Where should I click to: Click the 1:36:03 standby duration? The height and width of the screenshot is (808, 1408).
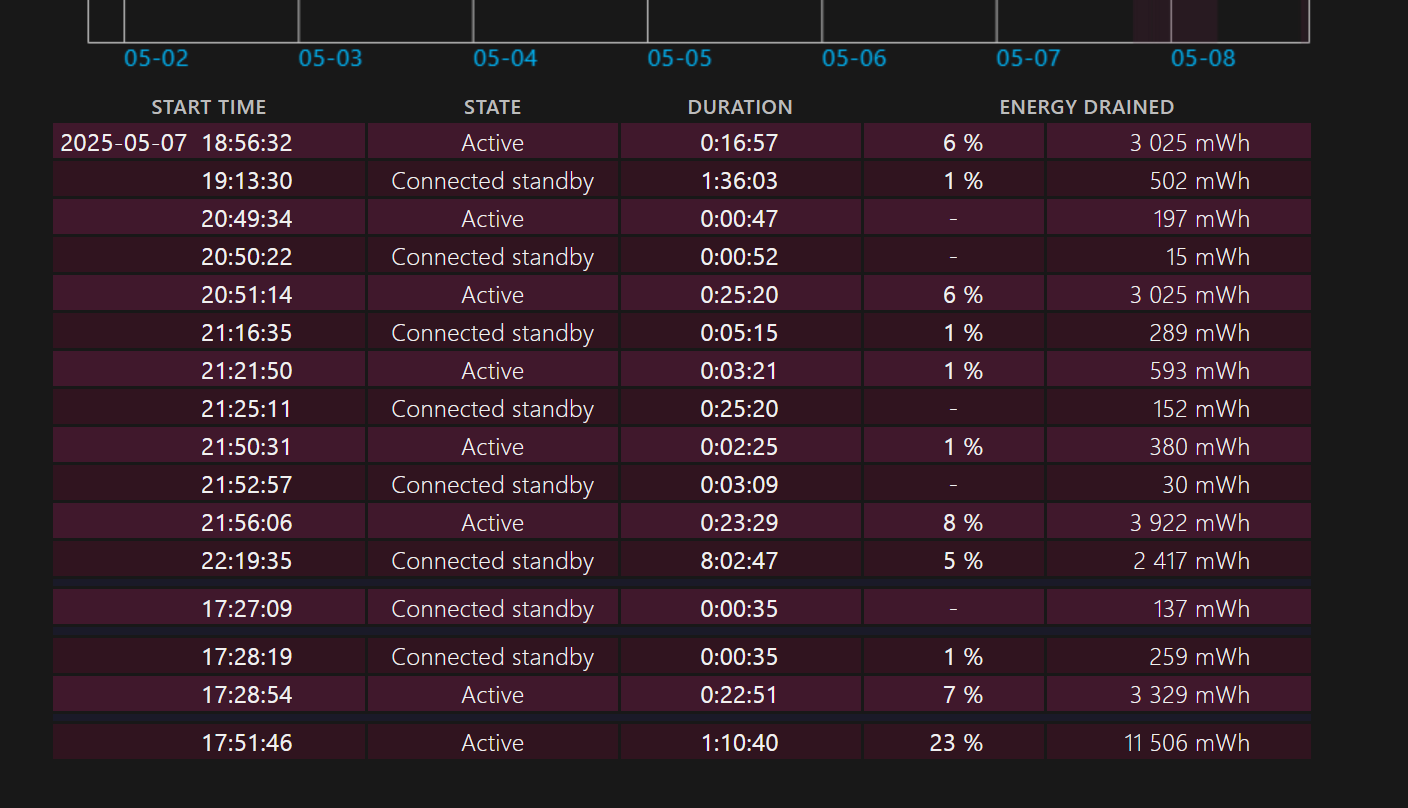tap(739, 181)
